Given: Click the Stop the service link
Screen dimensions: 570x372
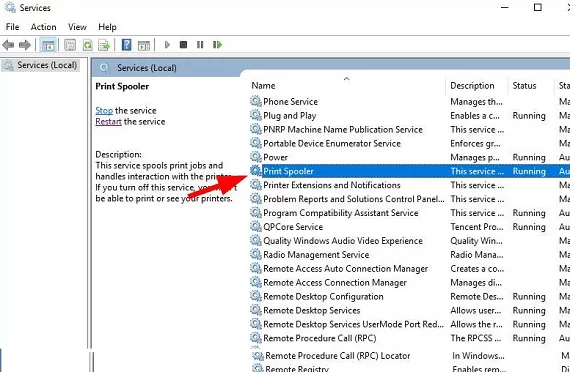Looking at the screenshot, I should 104,111.
